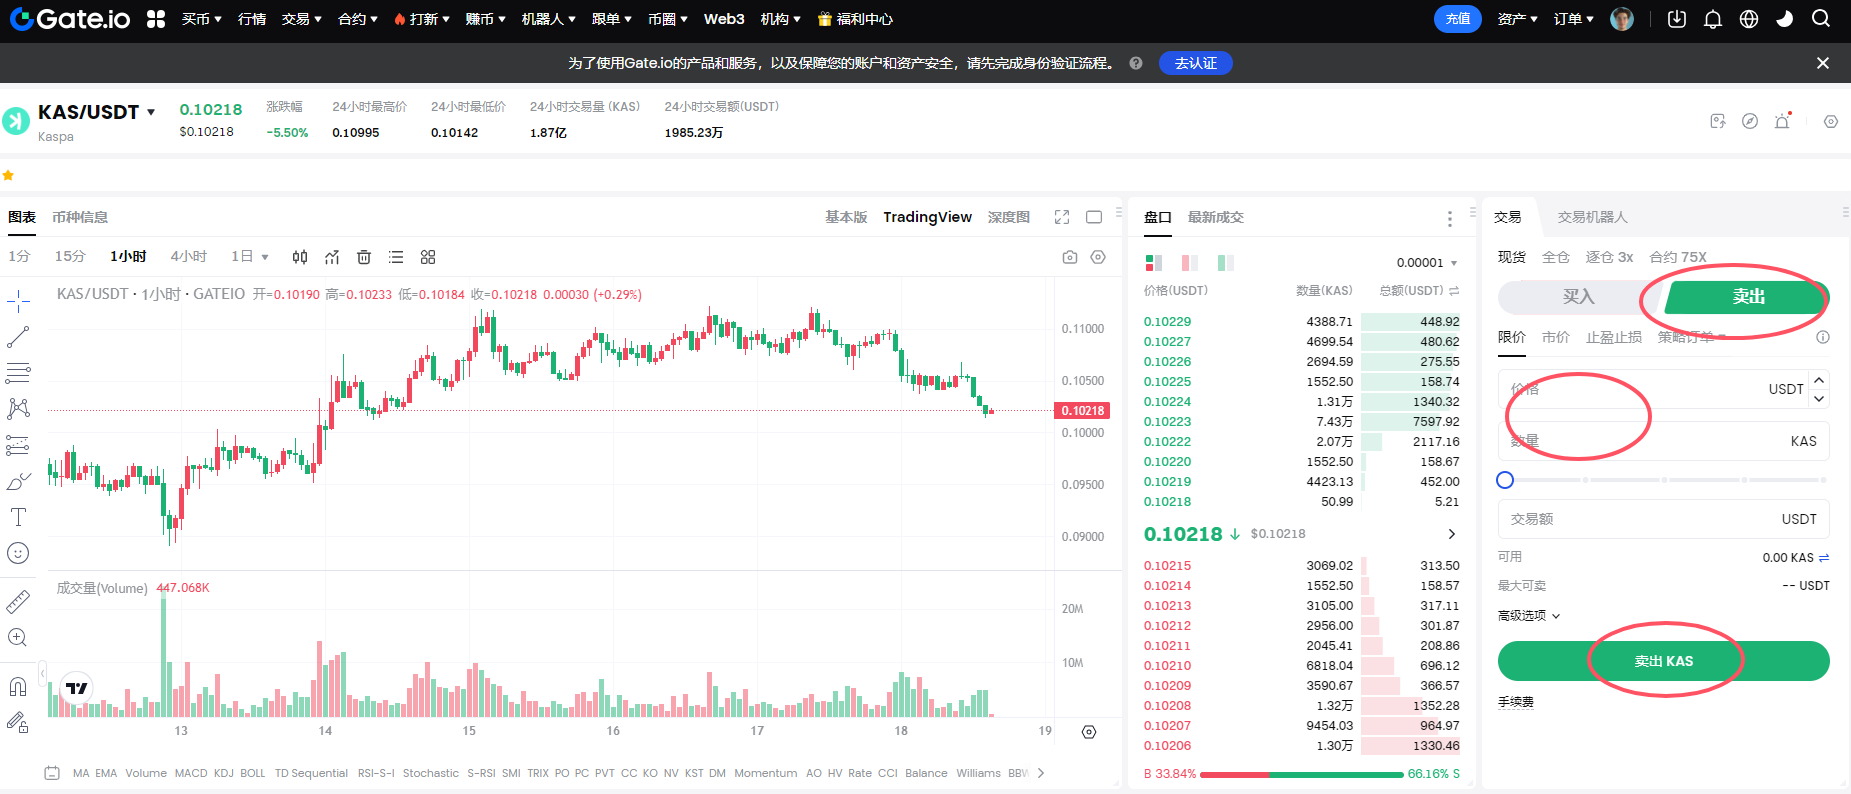The width and height of the screenshot is (1851, 794).
Task: Click the 去认证 verification button
Action: (x=1196, y=63)
